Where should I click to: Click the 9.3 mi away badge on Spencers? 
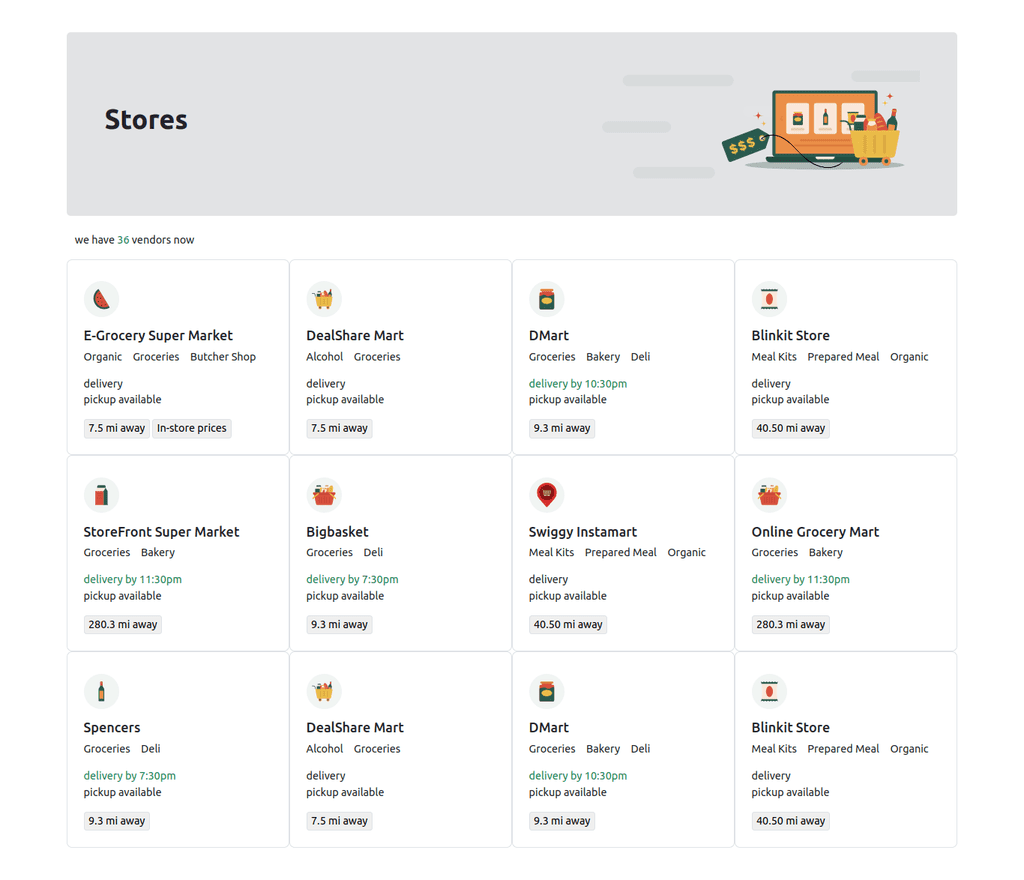coord(117,821)
